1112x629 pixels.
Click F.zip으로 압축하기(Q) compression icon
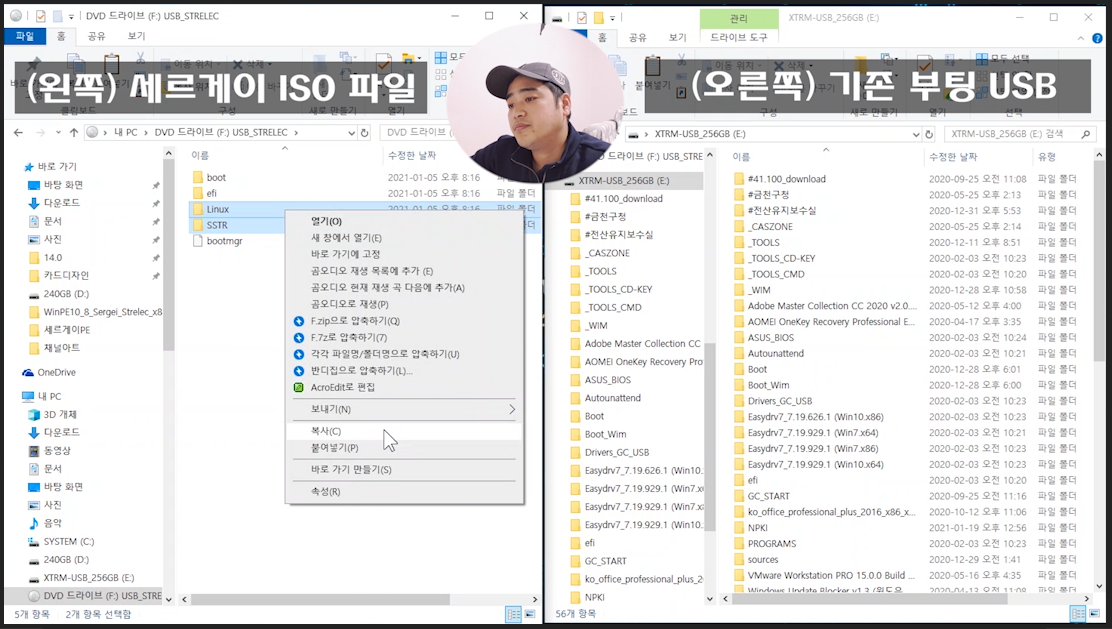[299, 321]
